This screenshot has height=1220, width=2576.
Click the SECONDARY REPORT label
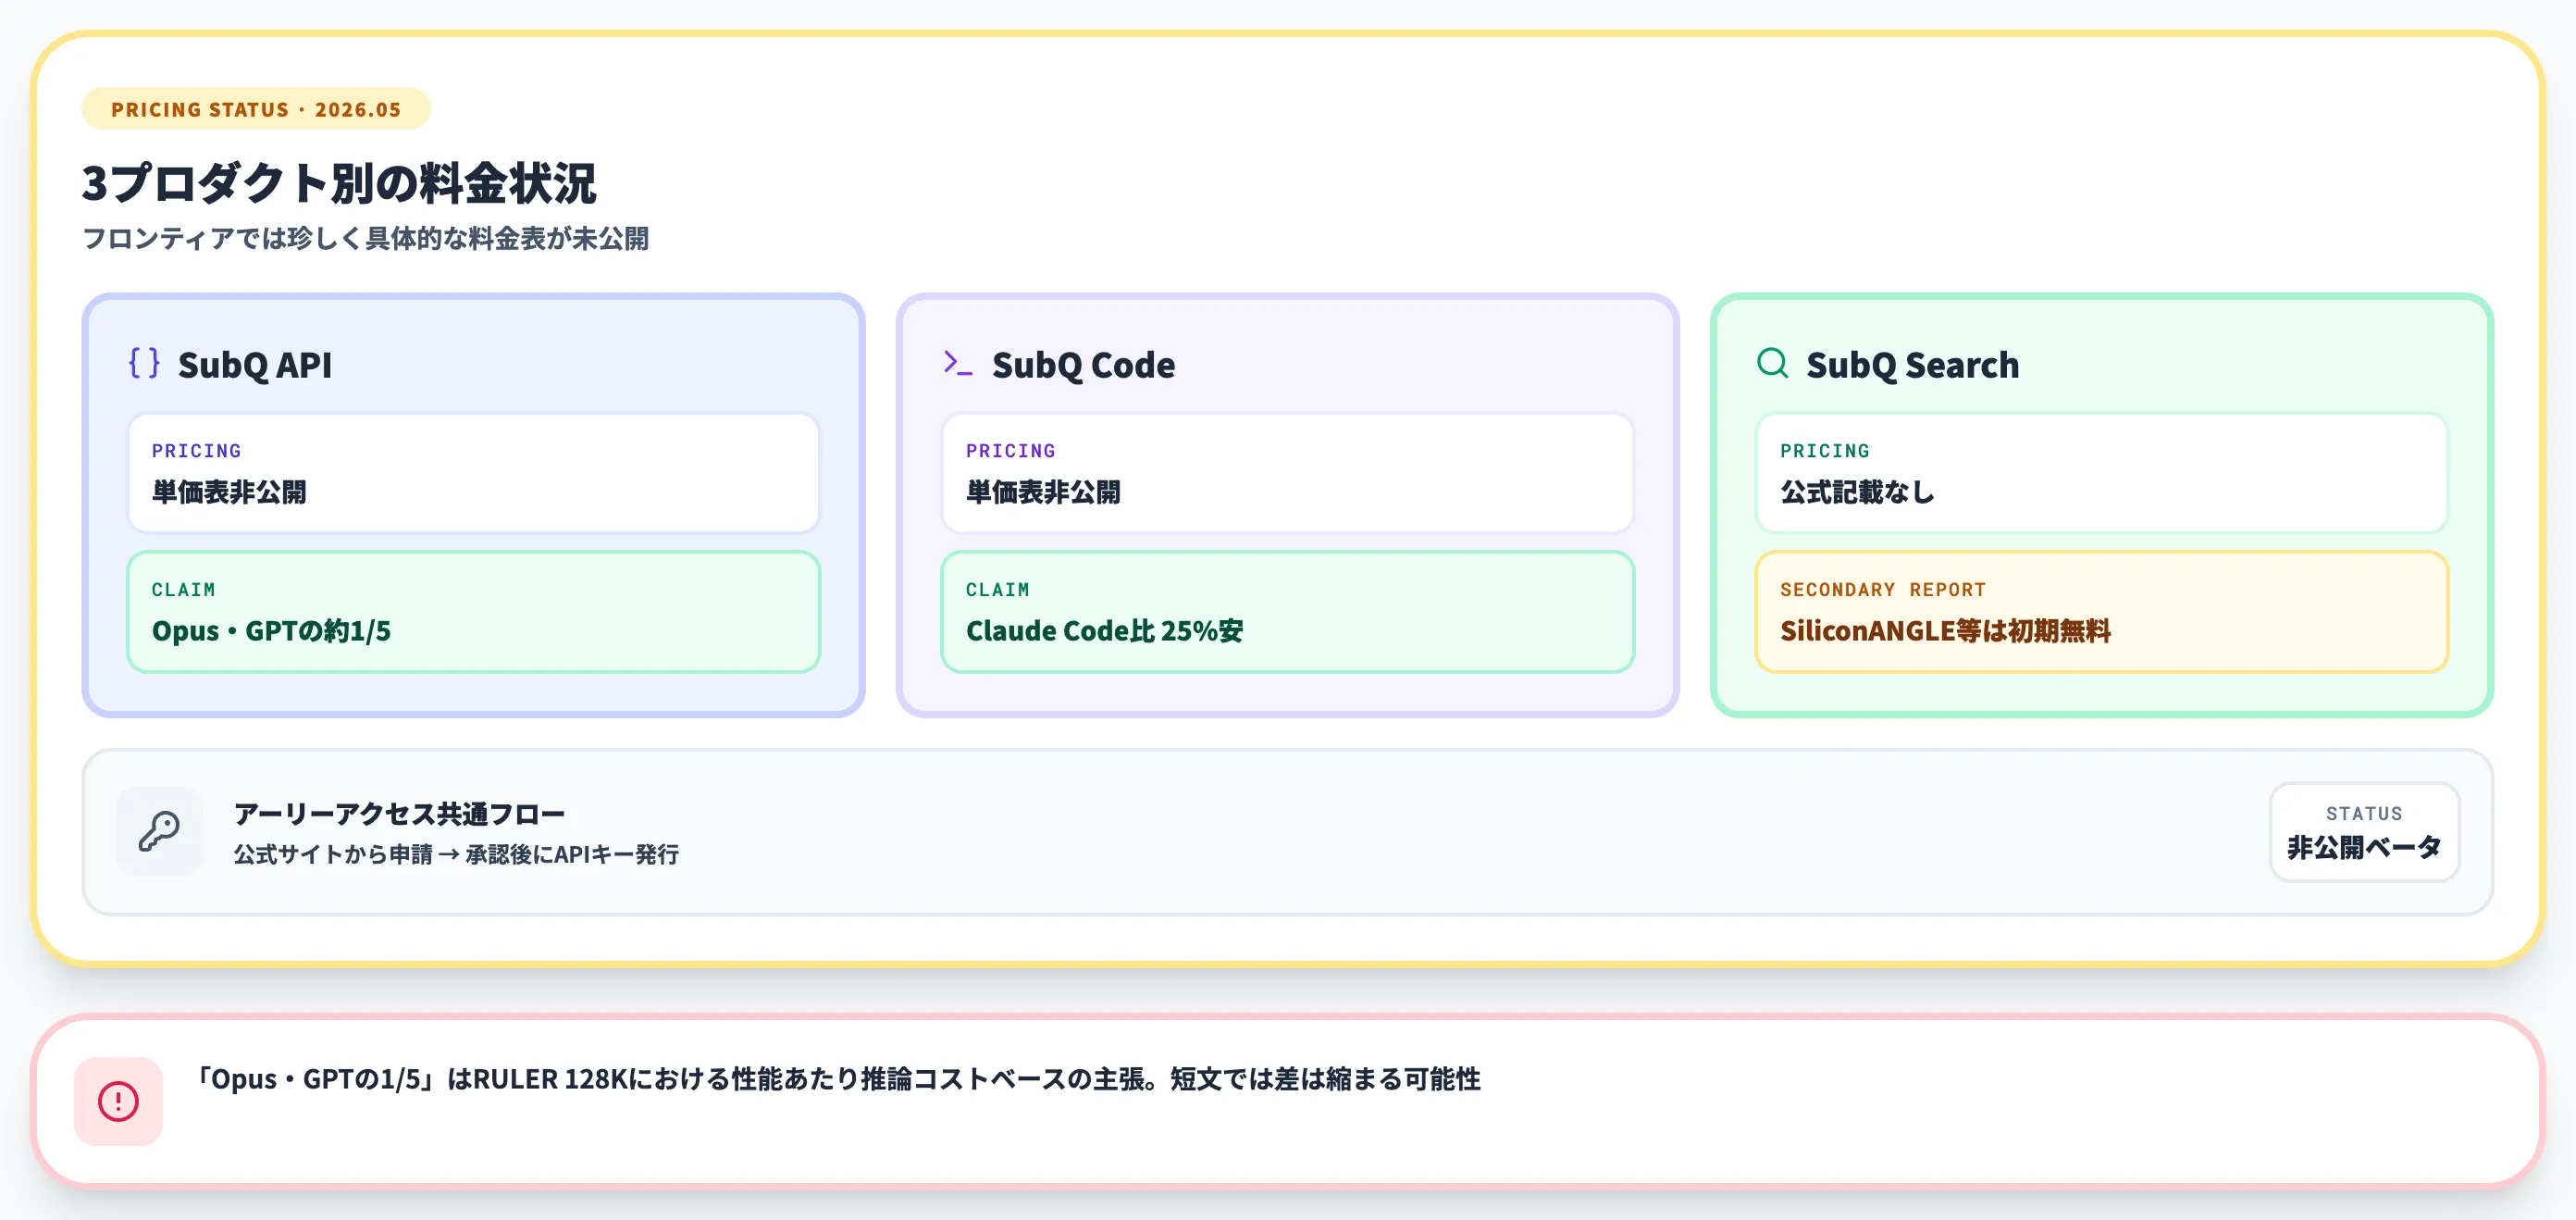[x=1883, y=590]
